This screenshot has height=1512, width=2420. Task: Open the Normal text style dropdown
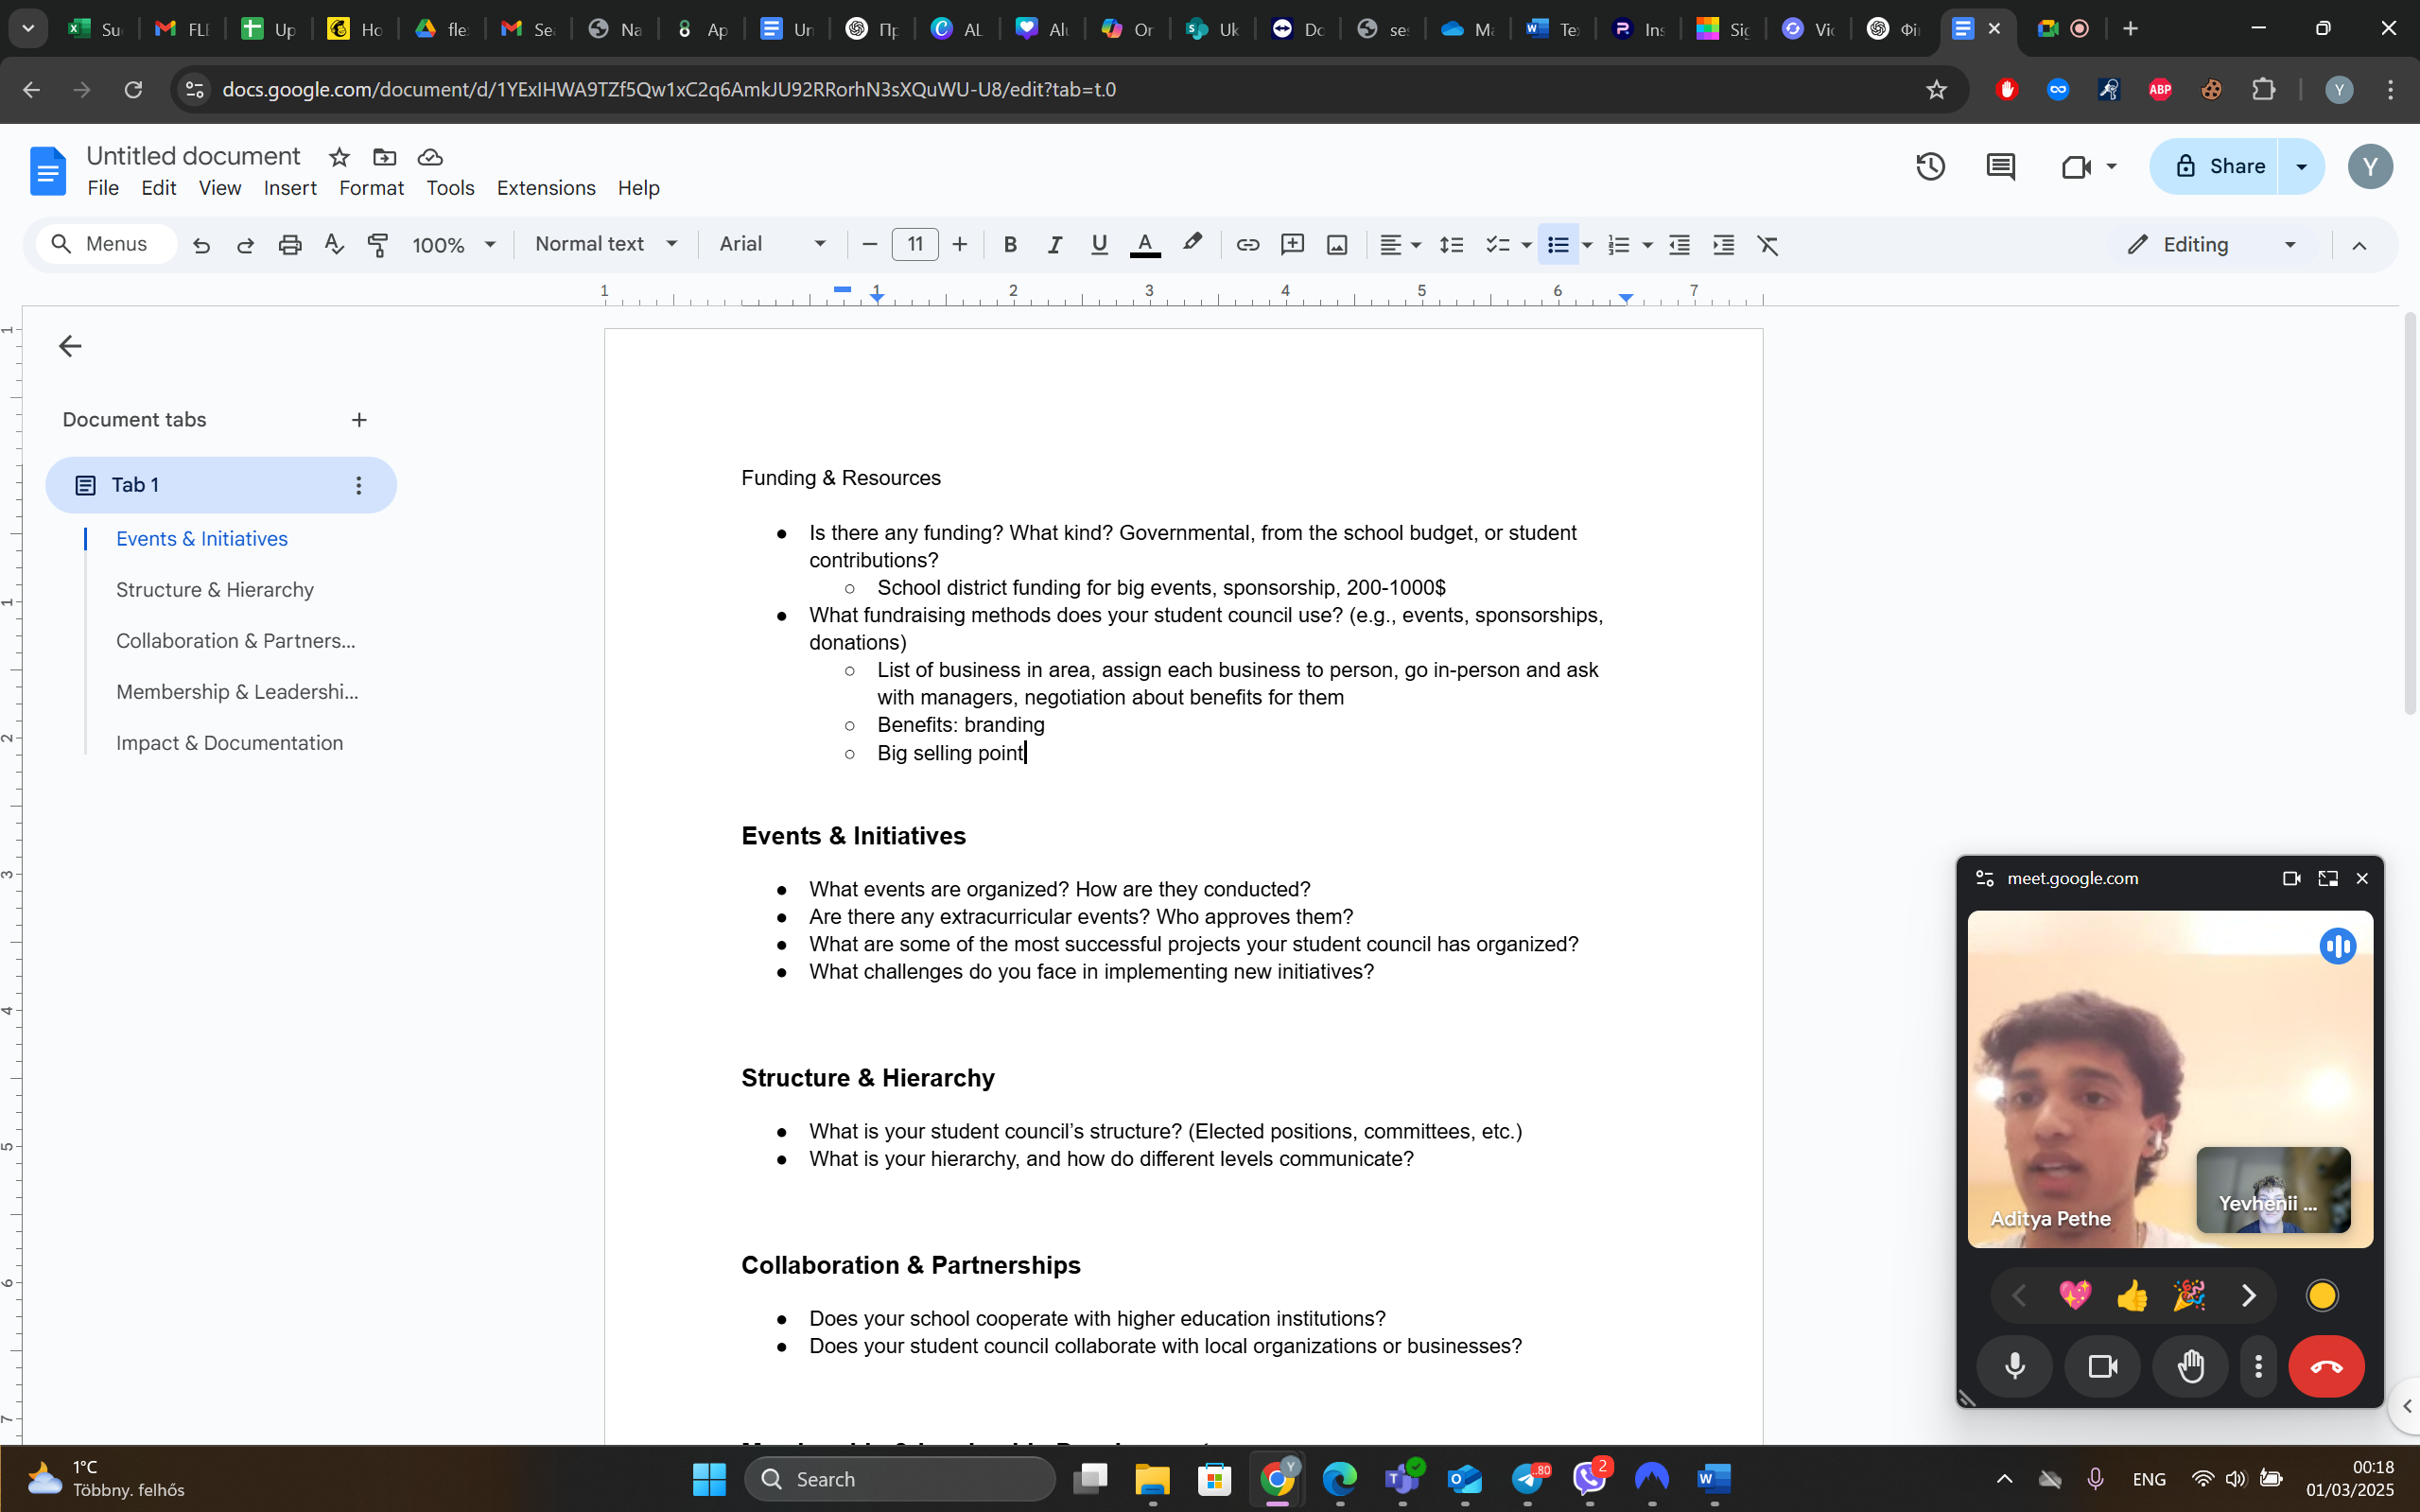(606, 244)
